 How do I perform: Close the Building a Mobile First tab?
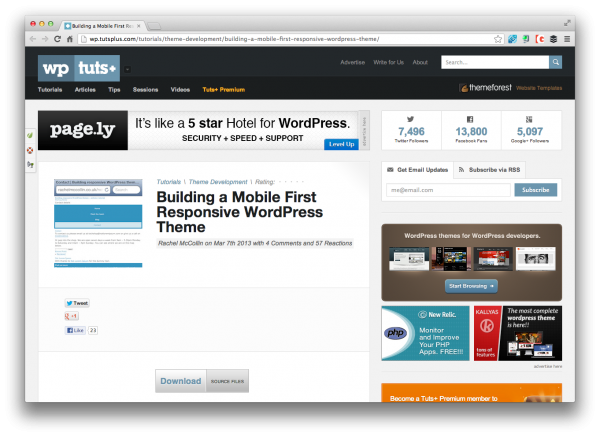pyautogui.click(x=139, y=26)
